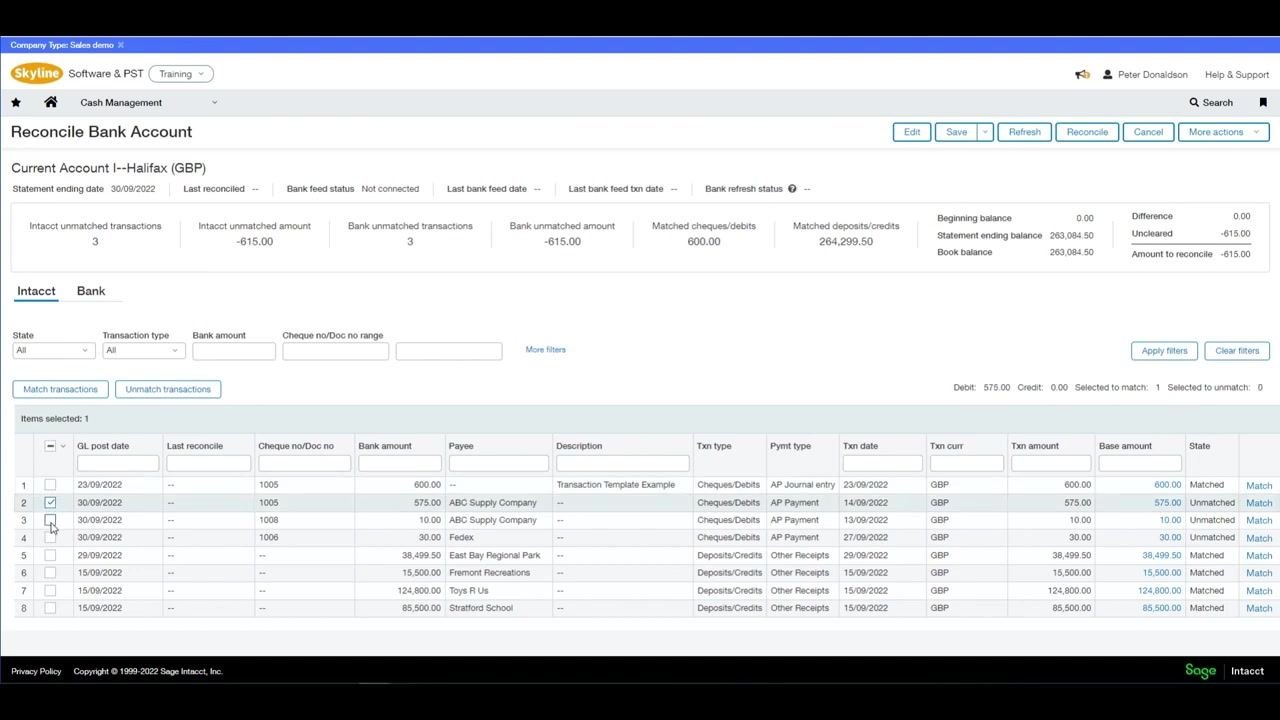The image size is (1280, 720).
Task: Check the Fedex row checkbox
Action: tap(50, 538)
